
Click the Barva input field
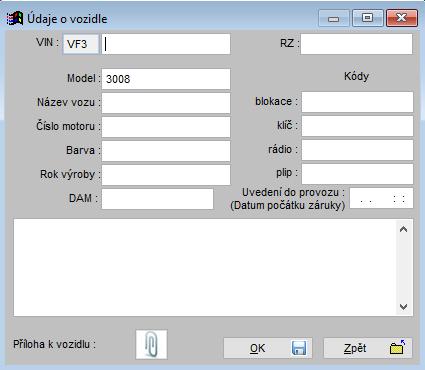pos(166,151)
